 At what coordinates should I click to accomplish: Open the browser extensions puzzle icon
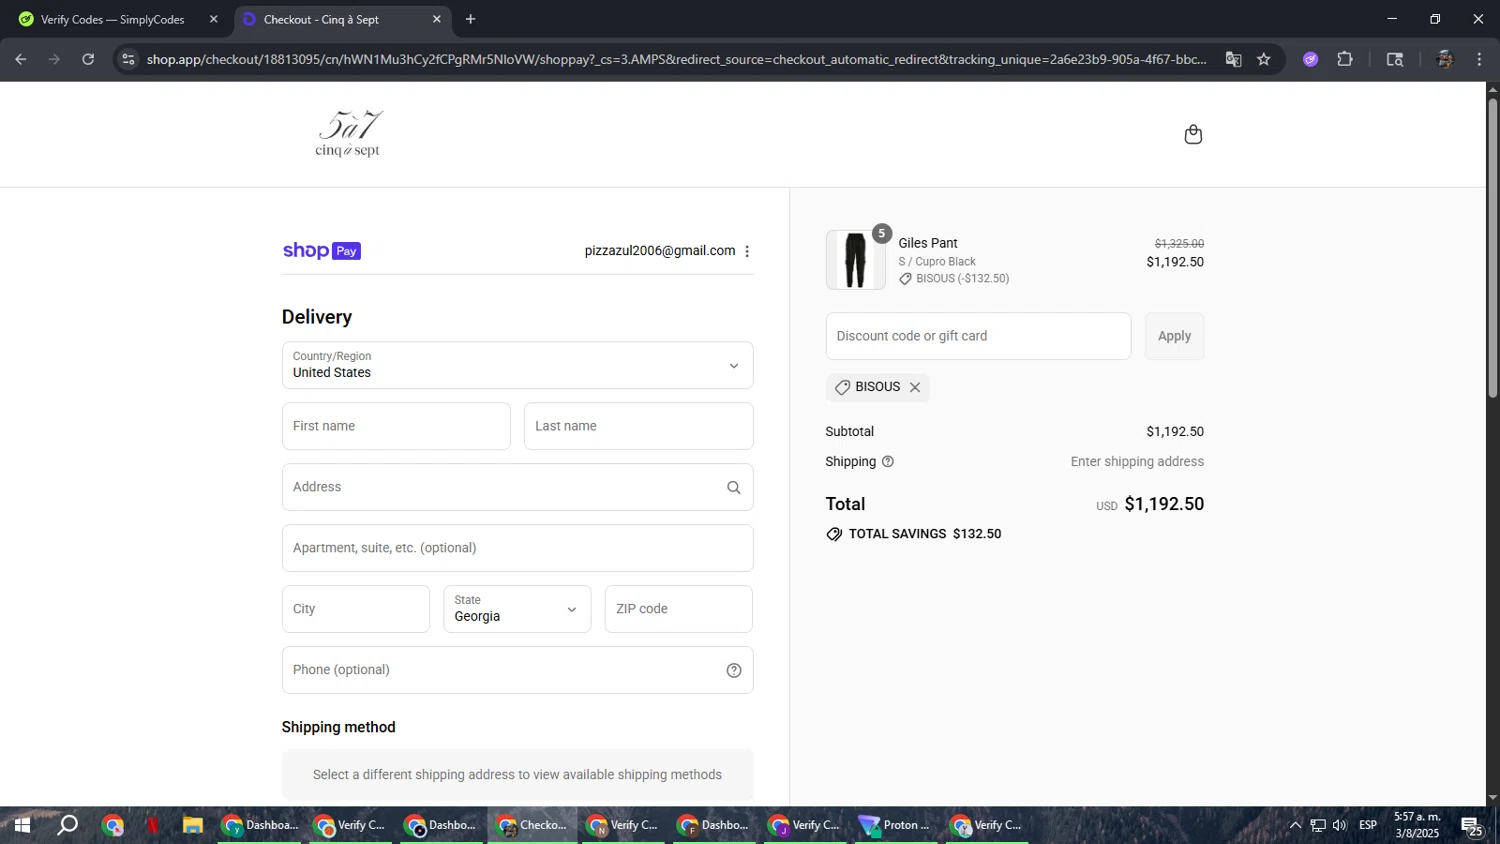[x=1345, y=59]
